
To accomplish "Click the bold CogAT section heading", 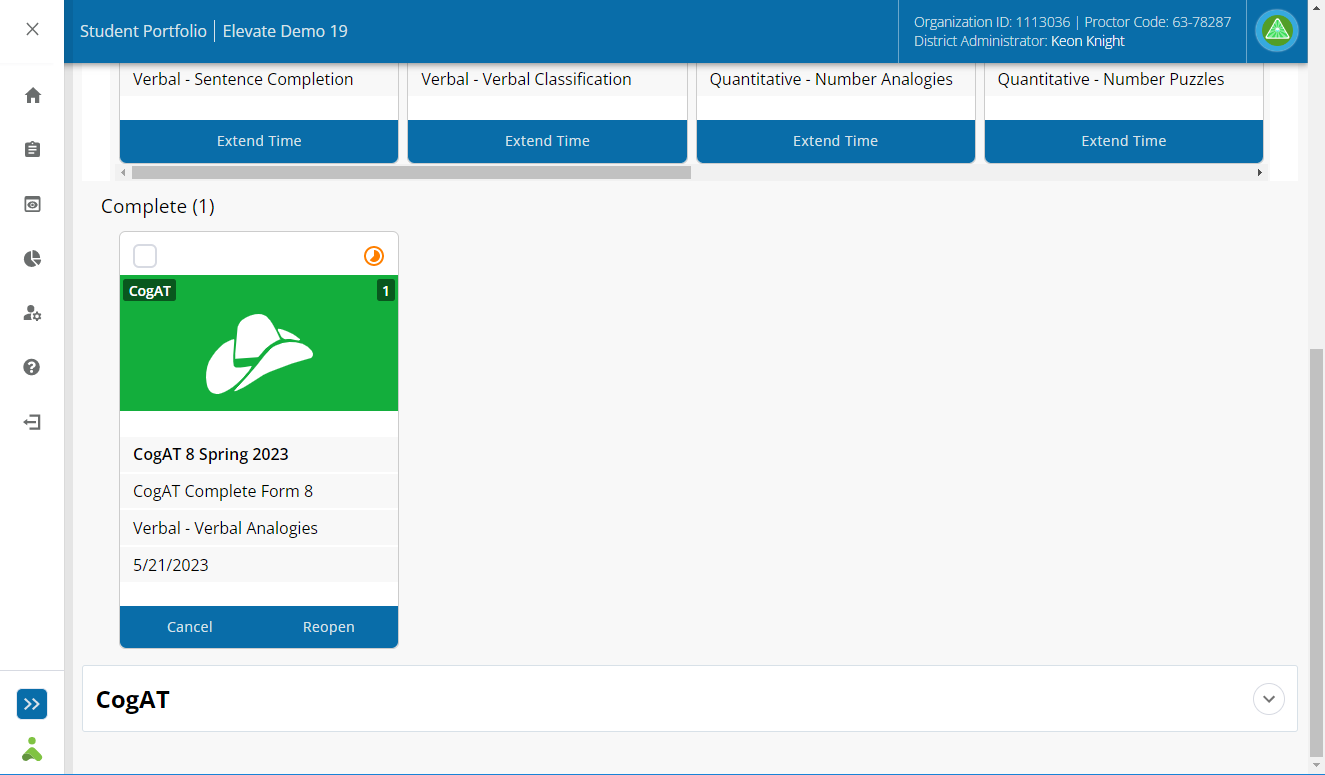I will 133,699.
